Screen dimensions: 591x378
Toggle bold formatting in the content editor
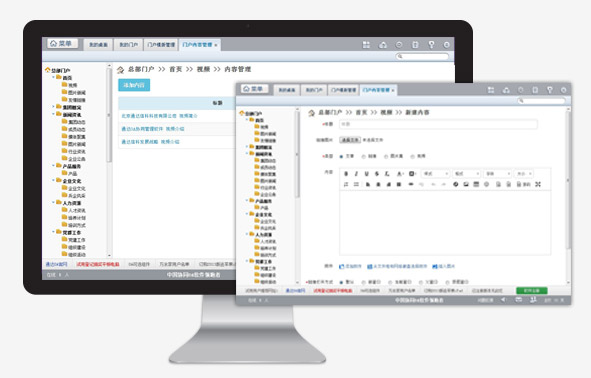coord(346,174)
